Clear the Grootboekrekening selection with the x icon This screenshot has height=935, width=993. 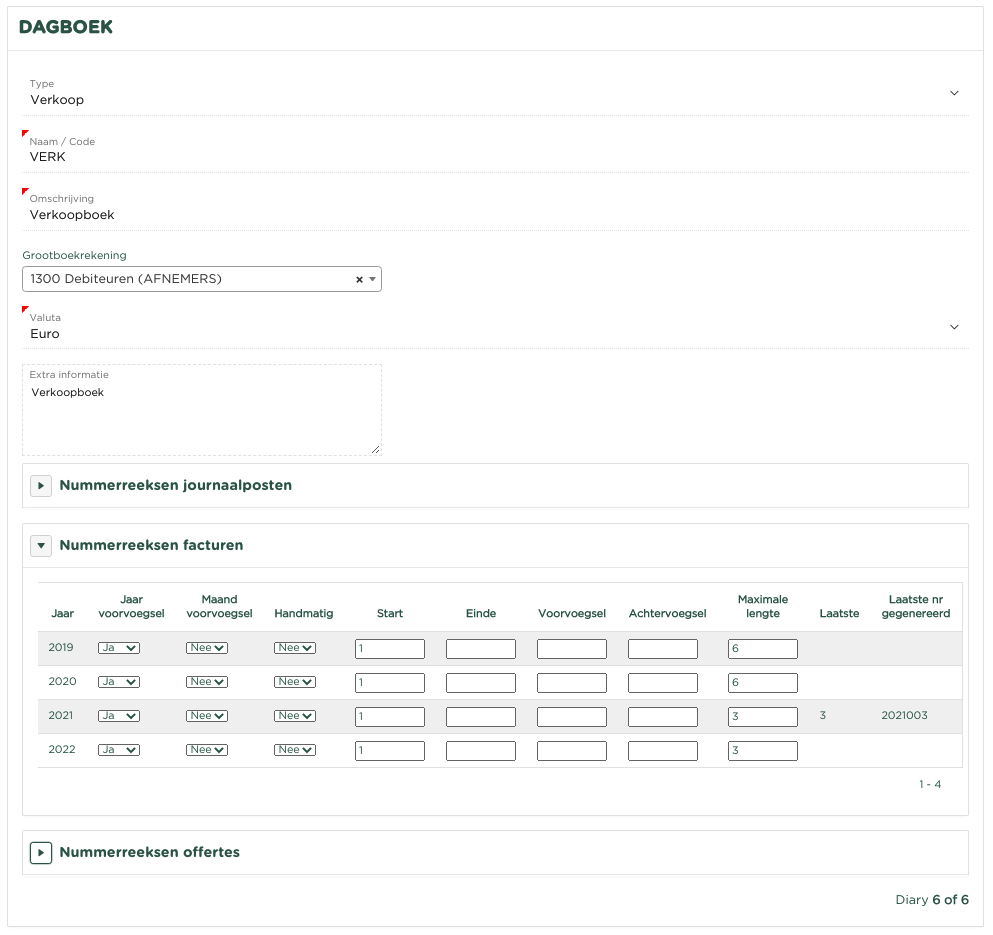pos(359,280)
